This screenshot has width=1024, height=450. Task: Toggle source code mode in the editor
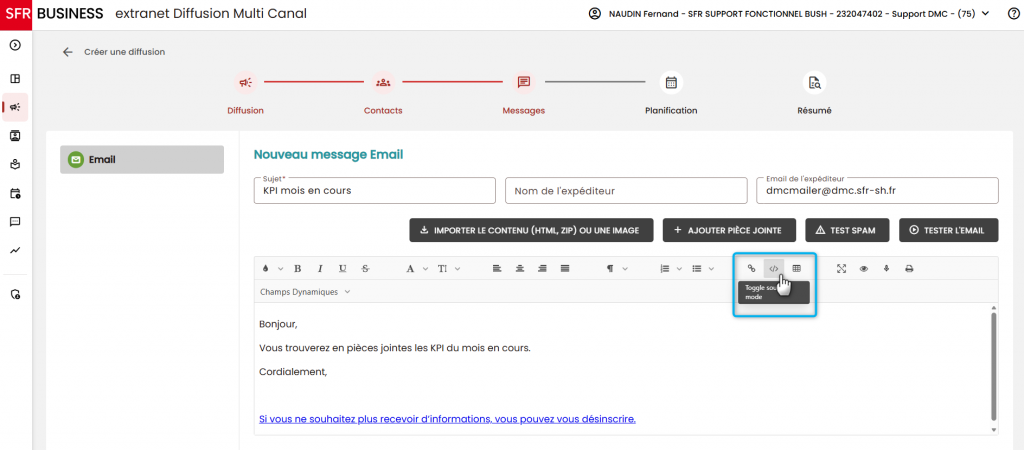point(774,268)
